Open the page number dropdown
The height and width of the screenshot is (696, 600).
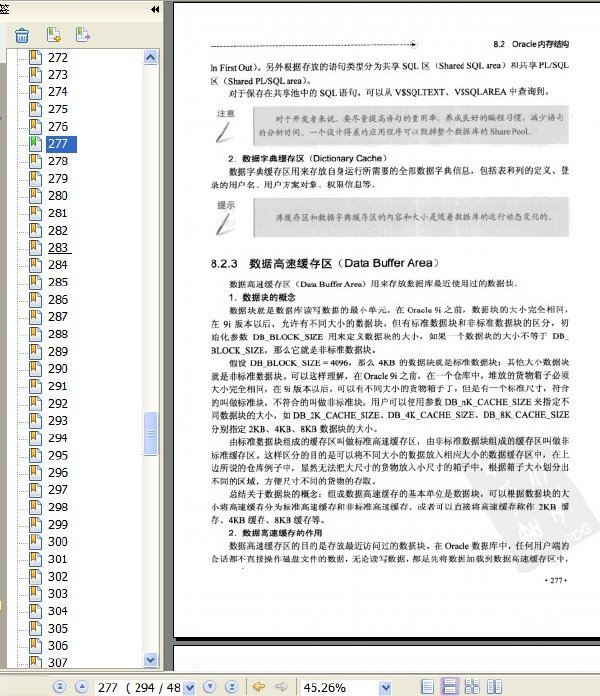pyautogui.click(x=189, y=688)
